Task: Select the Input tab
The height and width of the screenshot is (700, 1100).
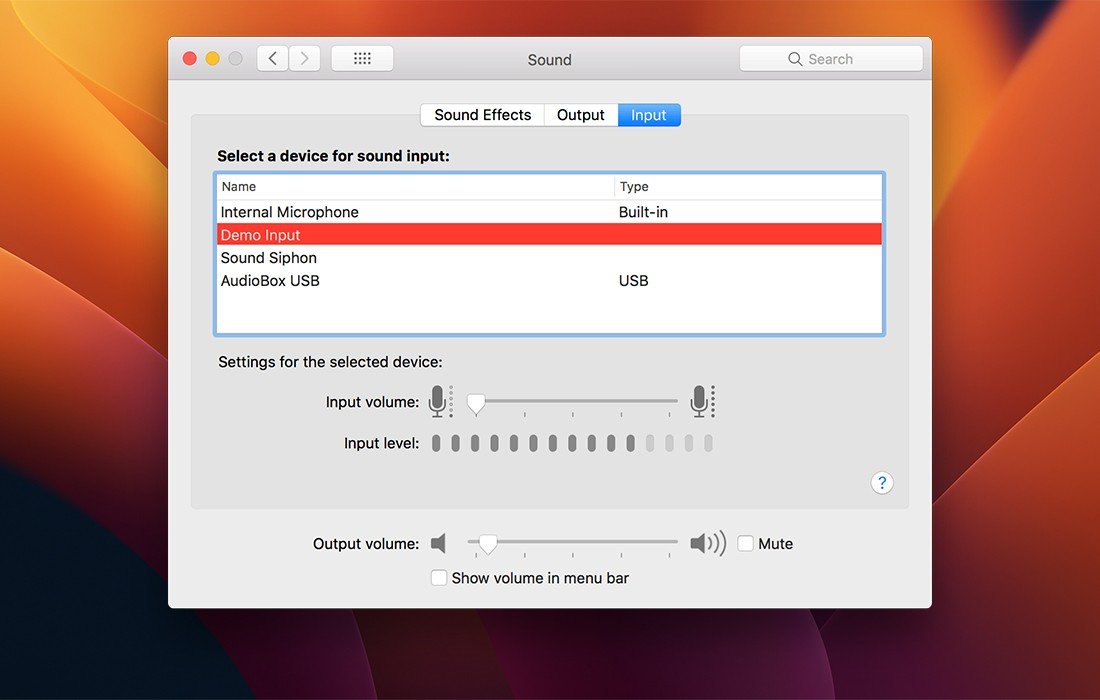Action: tap(649, 115)
